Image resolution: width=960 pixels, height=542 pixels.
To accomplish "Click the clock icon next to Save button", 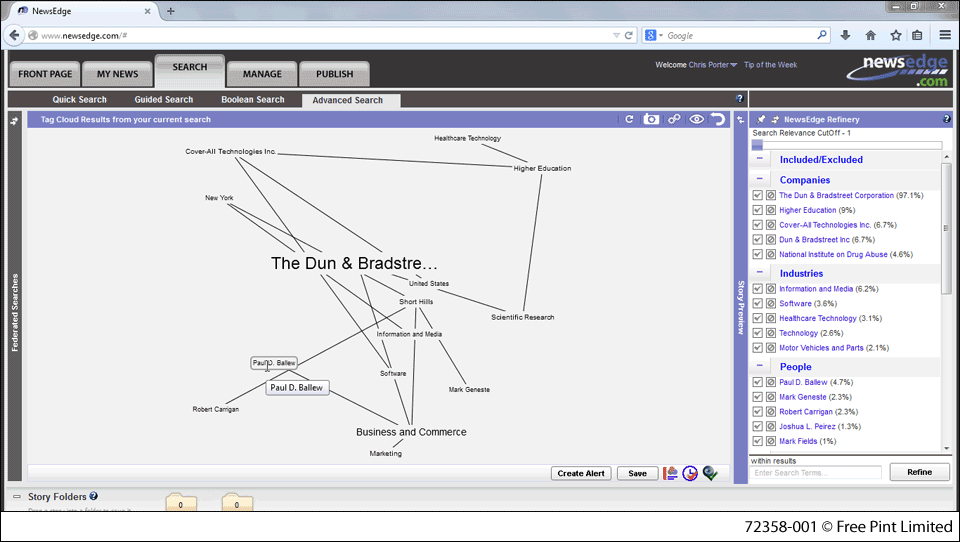I will pyautogui.click(x=690, y=473).
